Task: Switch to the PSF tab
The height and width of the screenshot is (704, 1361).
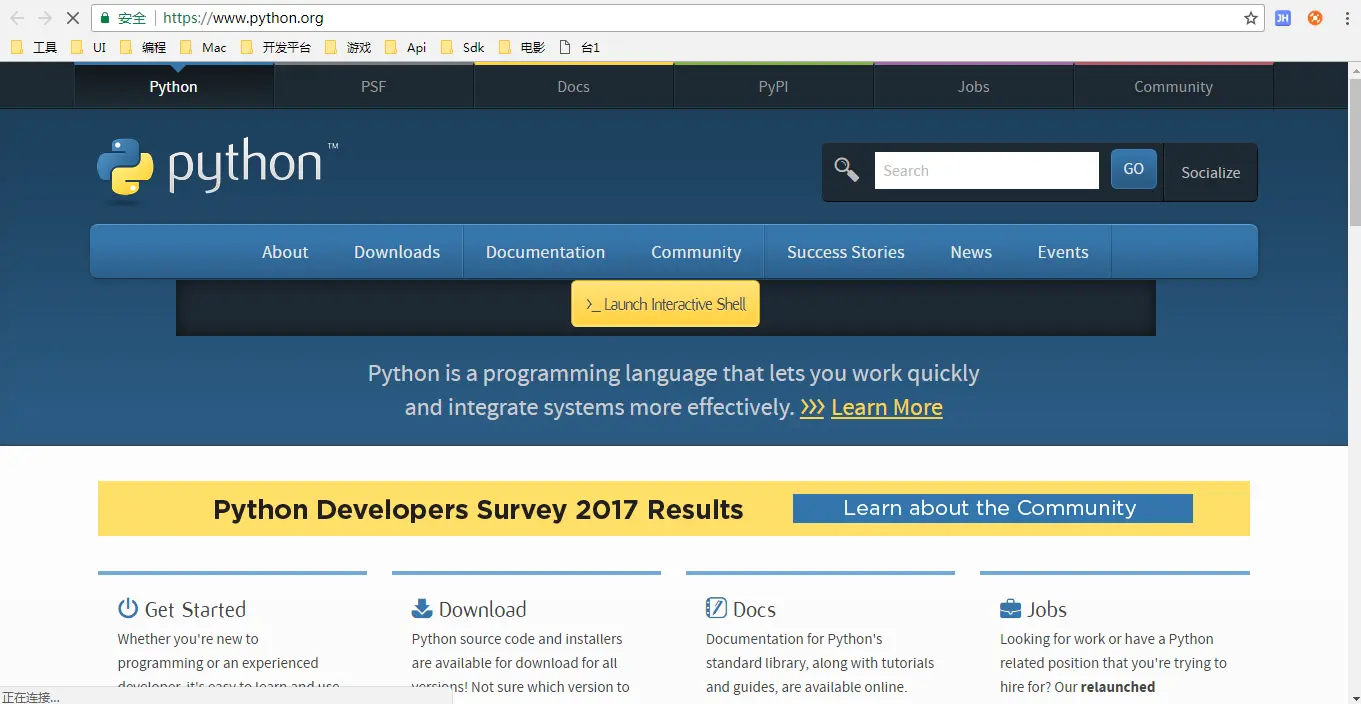Action: (x=373, y=86)
